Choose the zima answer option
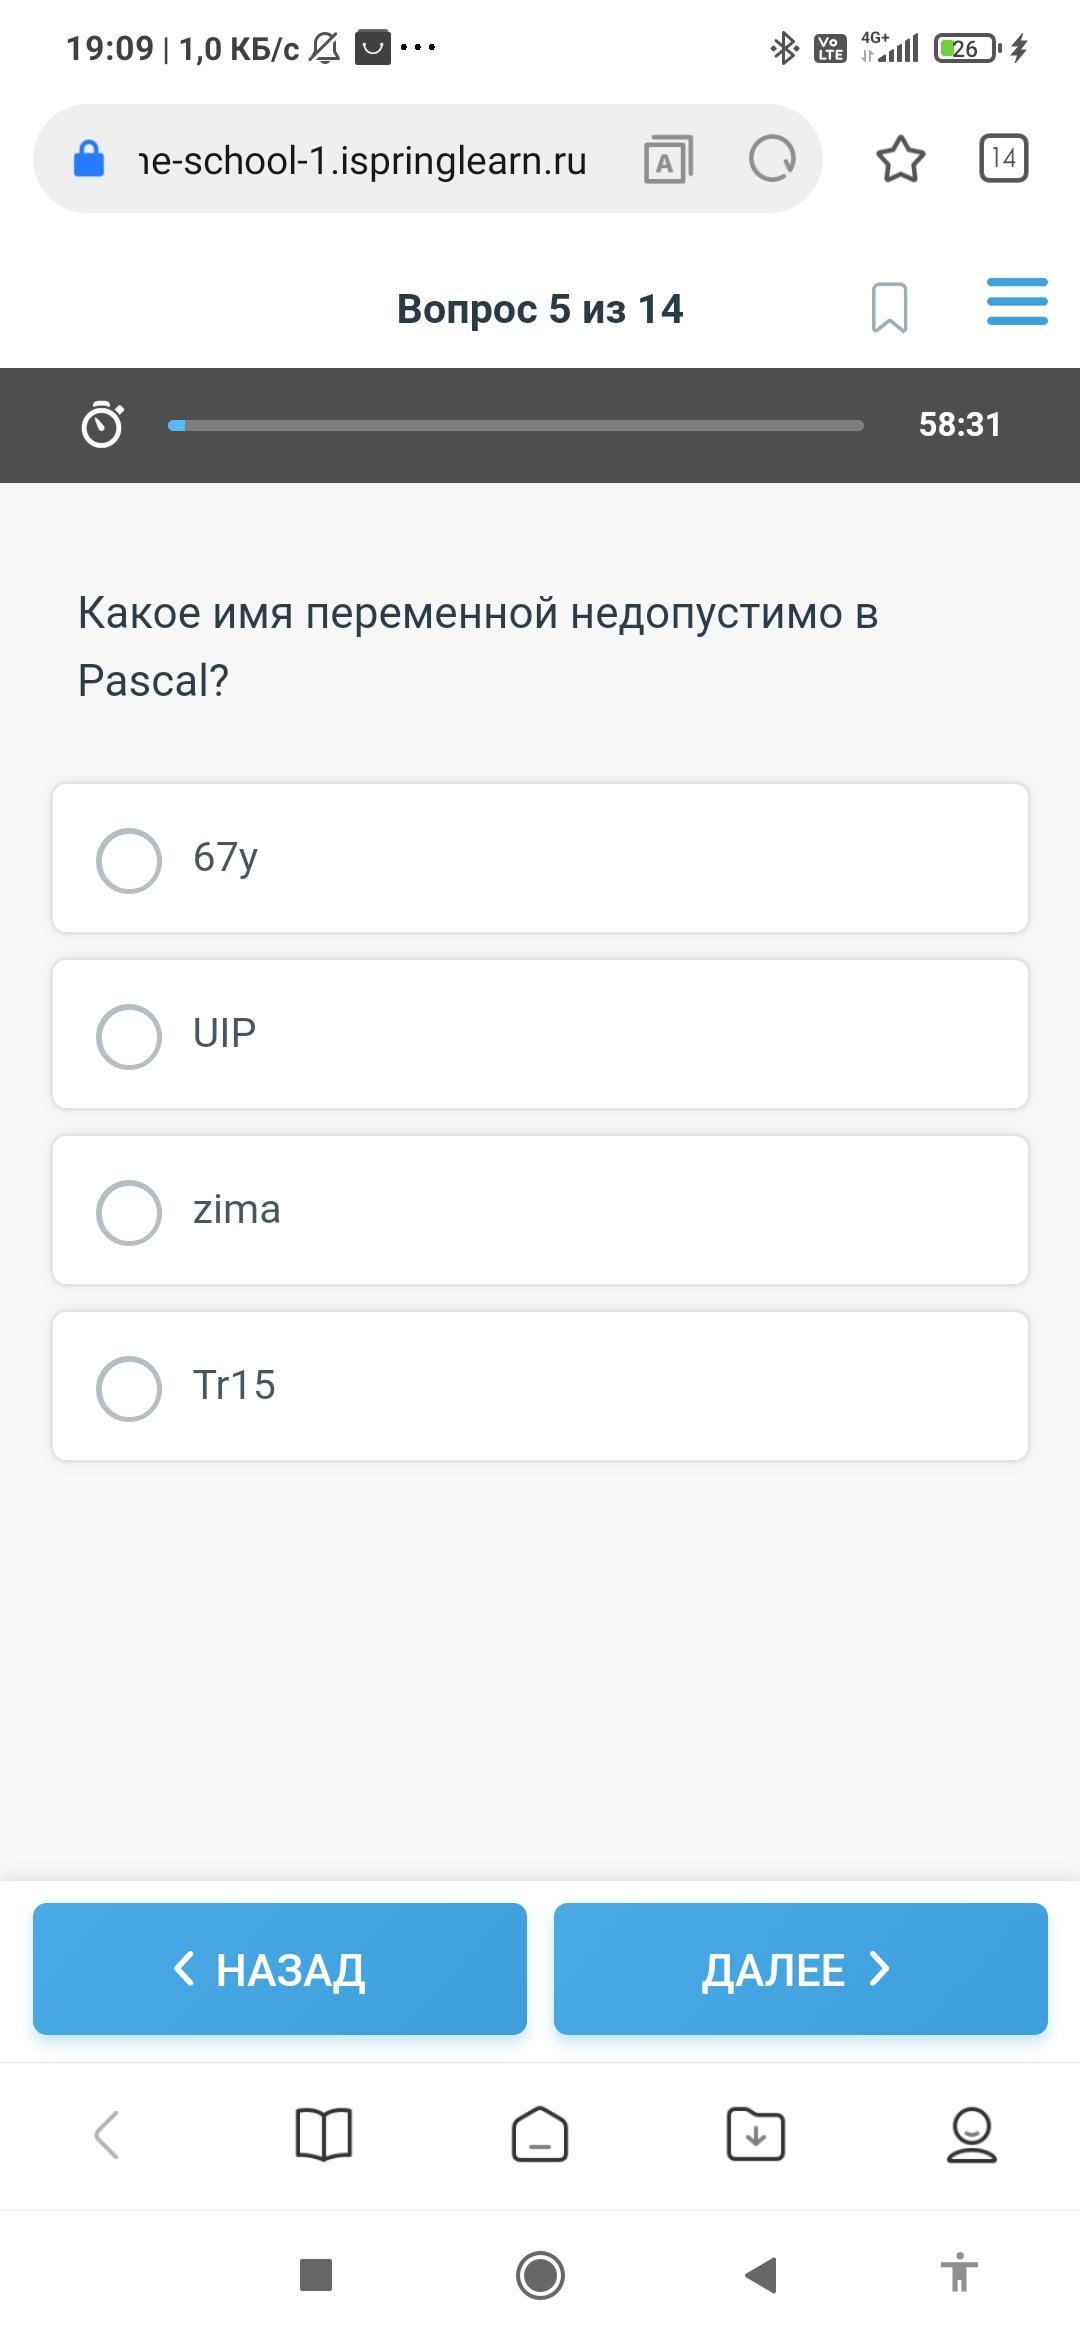This screenshot has height=2340, width=1080. 129,1212
